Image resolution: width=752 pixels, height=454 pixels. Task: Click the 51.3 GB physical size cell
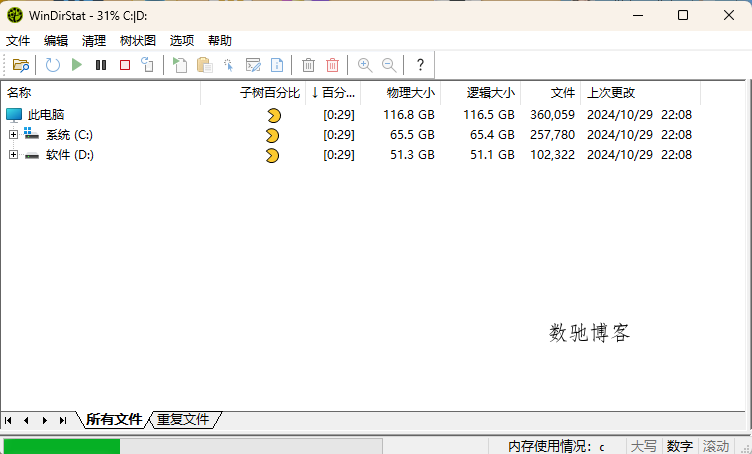[x=412, y=155]
